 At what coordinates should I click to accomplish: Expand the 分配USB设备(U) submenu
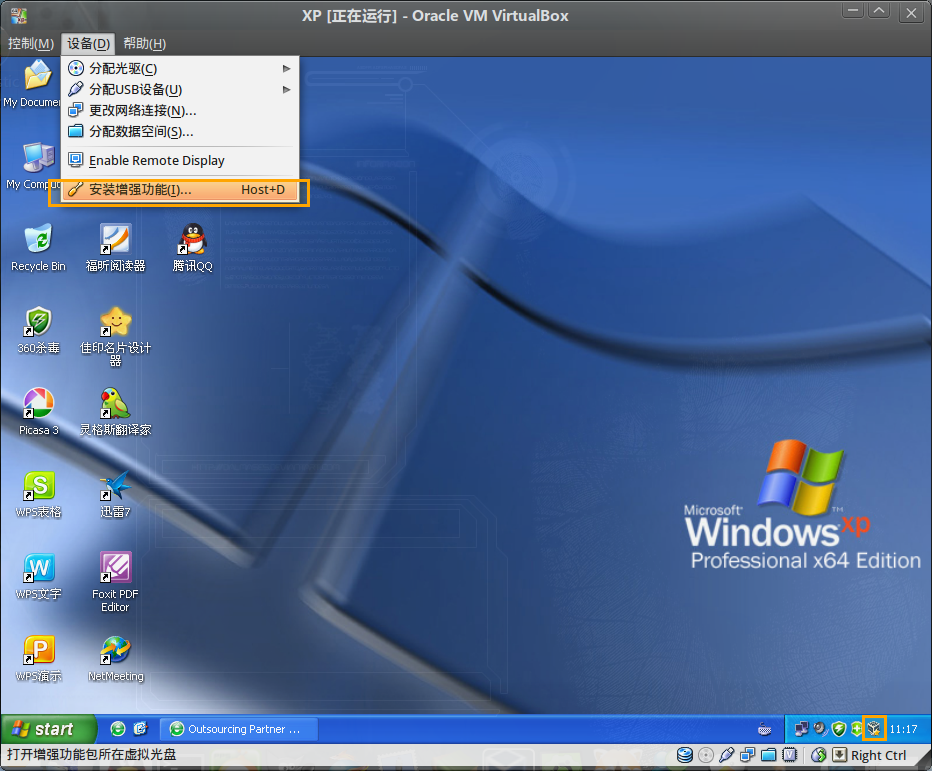coord(180,89)
